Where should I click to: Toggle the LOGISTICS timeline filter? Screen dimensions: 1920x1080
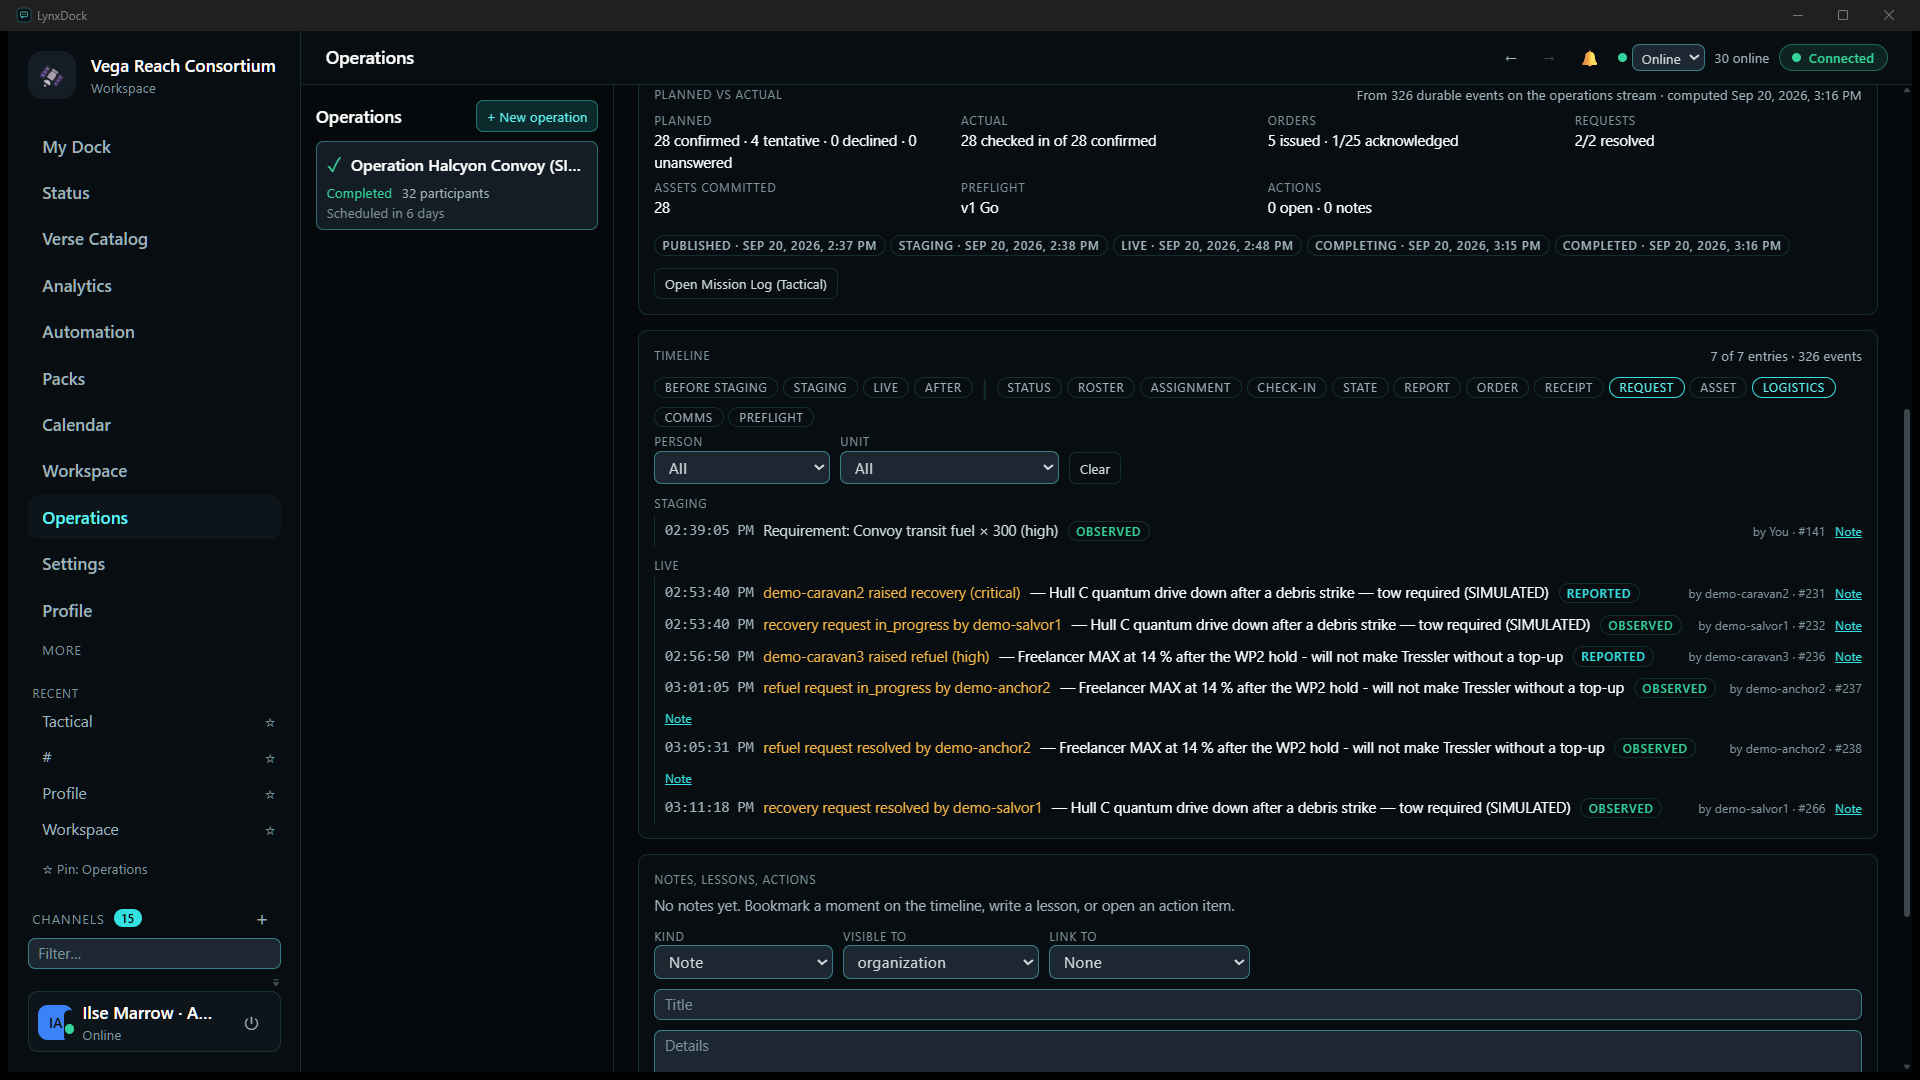click(1793, 388)
